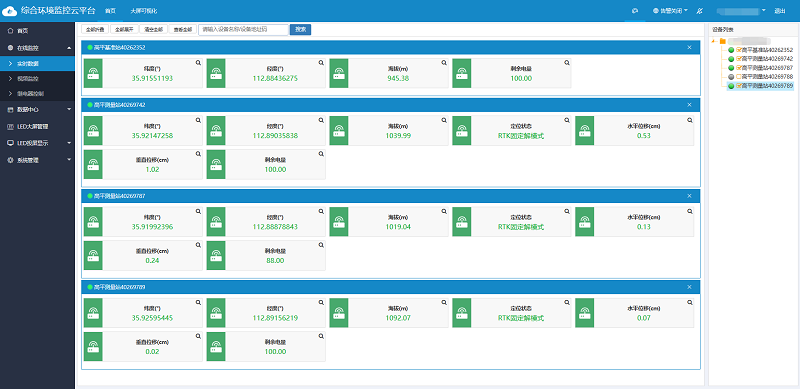This screenshot has width=800, height=389.
Task: Click positioning status value of station 40269742
Action: point(521,136)
